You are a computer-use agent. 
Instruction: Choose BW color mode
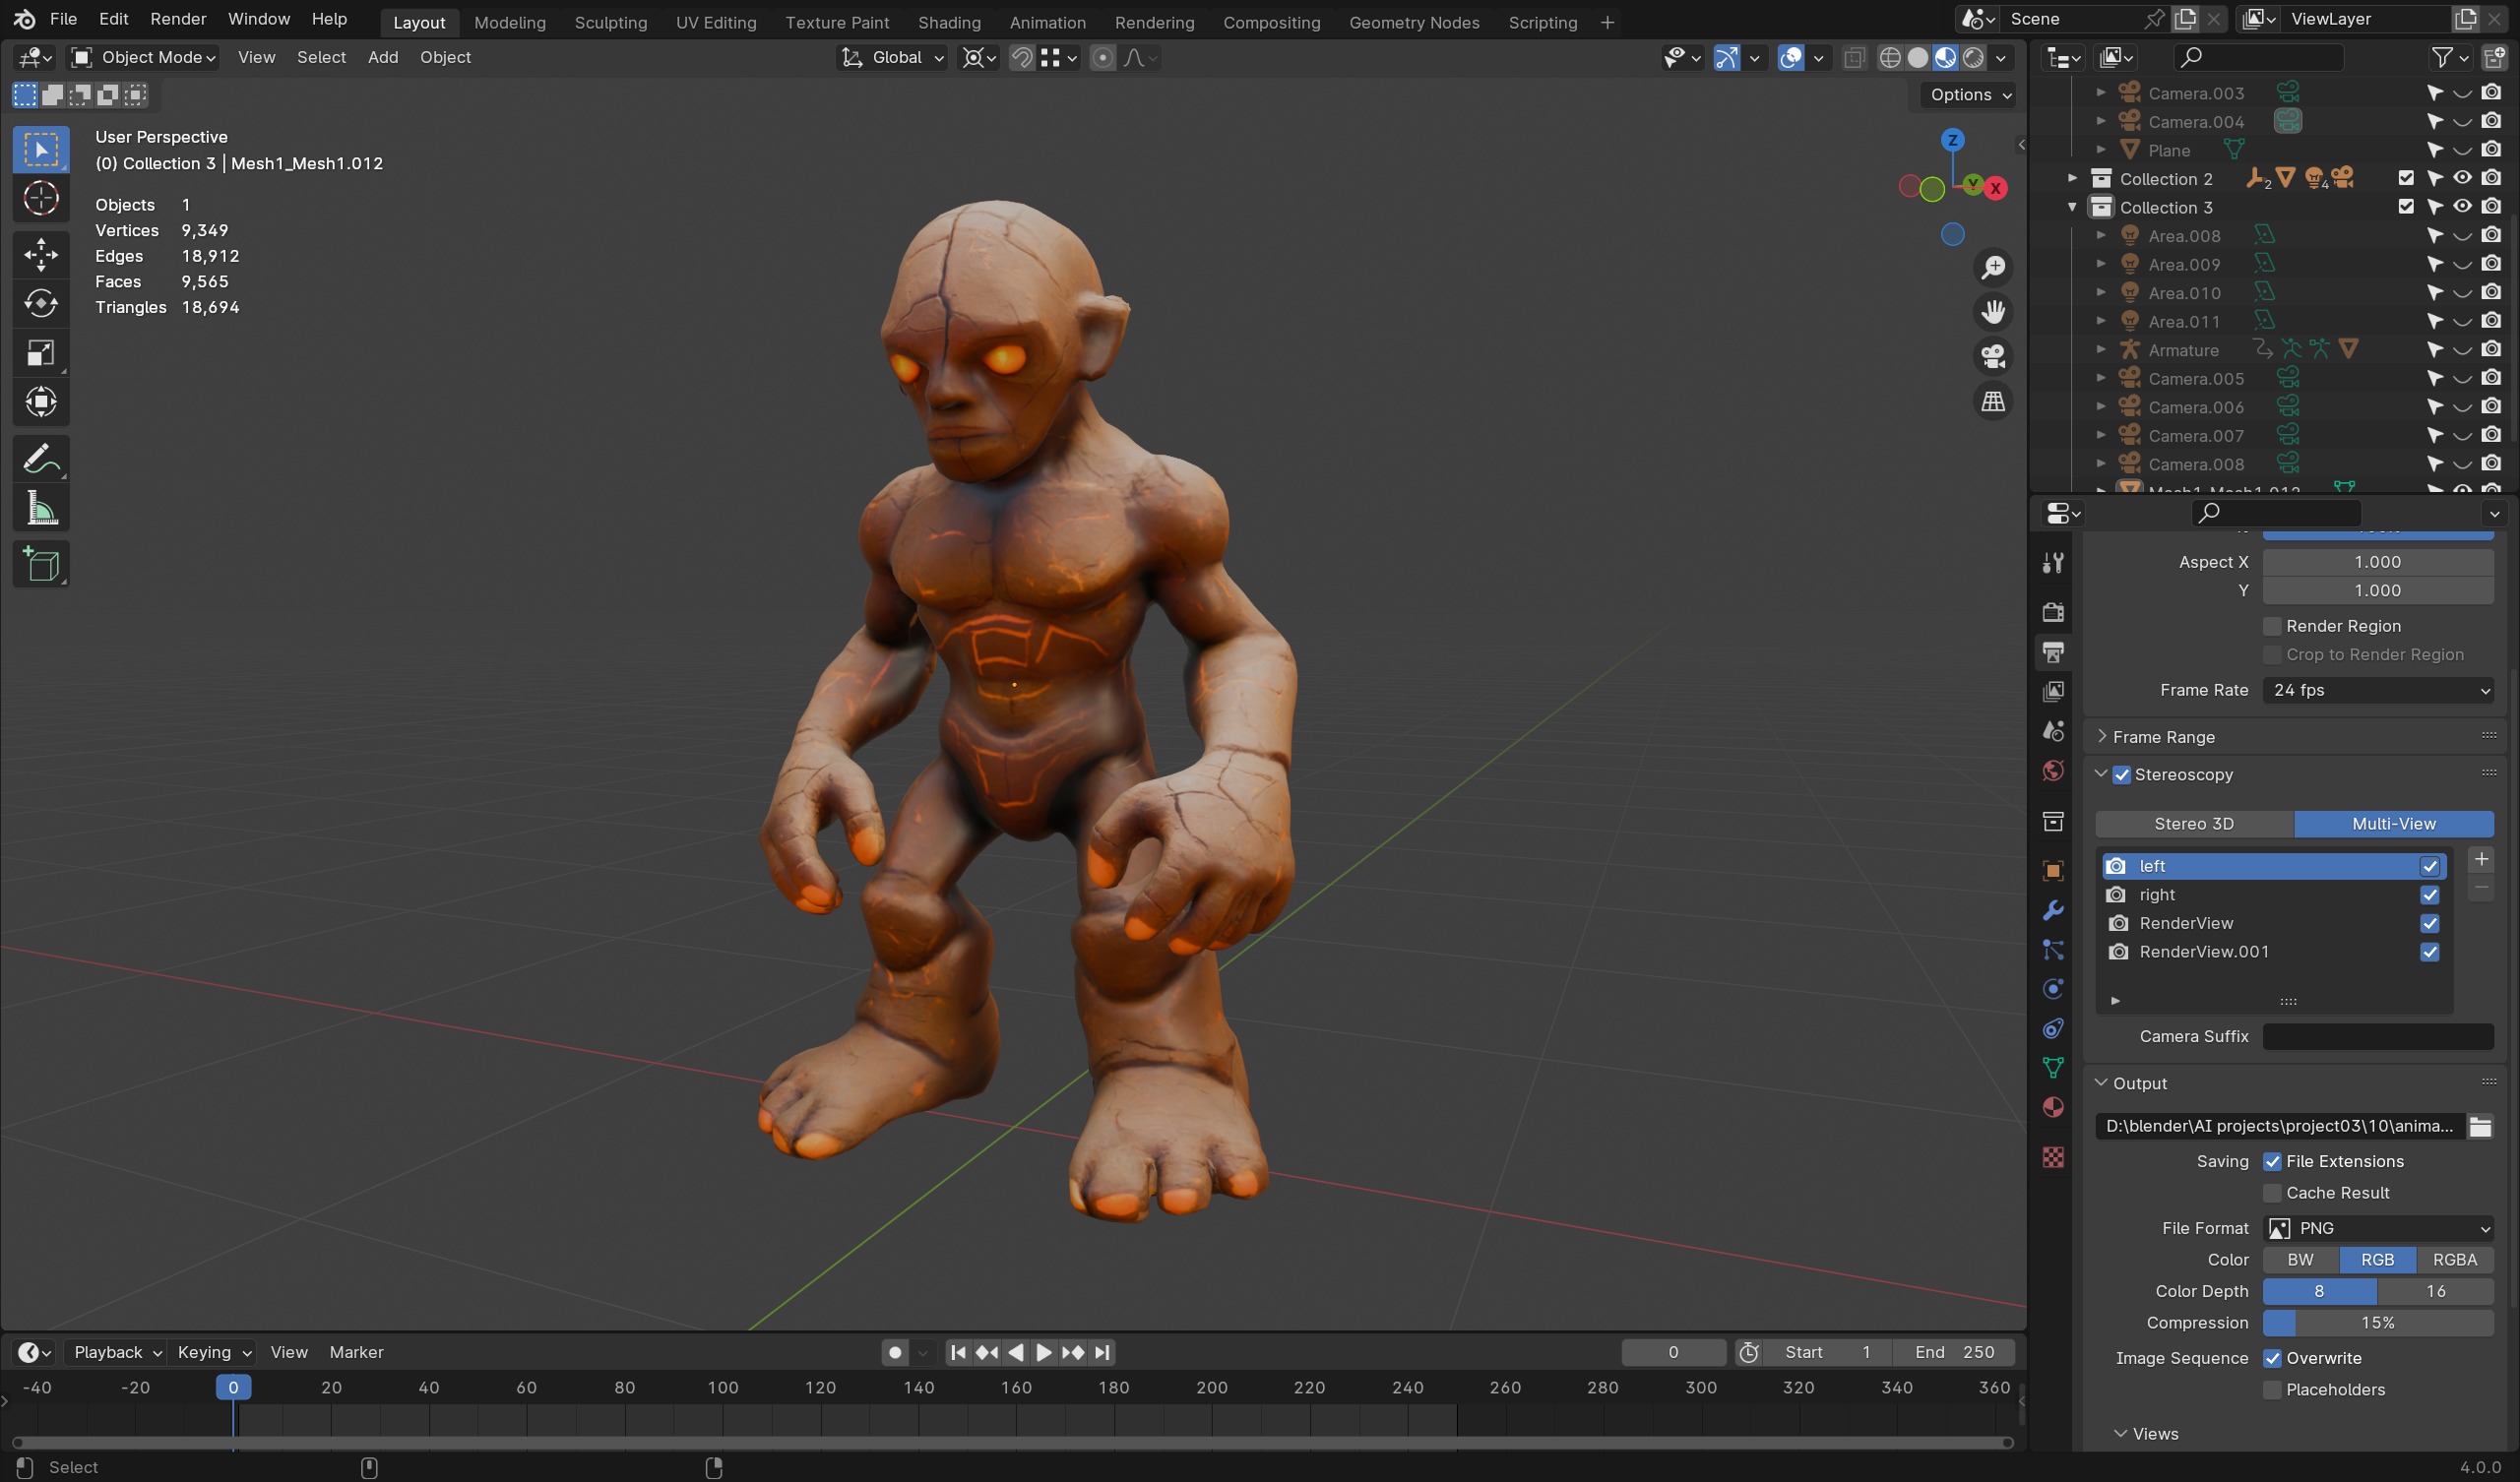tap(2300, 1260)
